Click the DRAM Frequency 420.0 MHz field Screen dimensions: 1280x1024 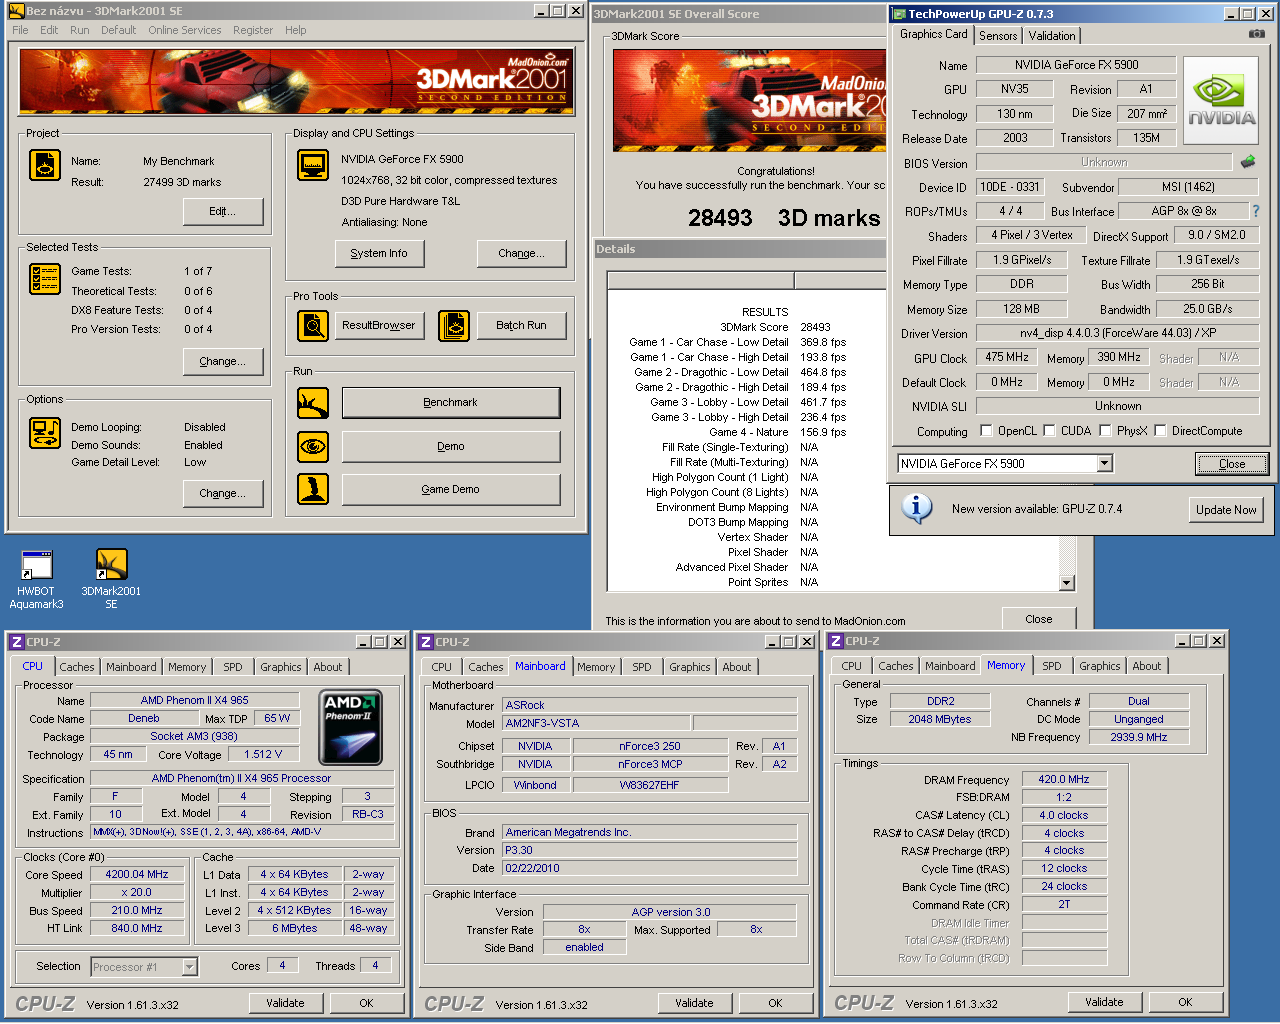tap(1064, 779)
